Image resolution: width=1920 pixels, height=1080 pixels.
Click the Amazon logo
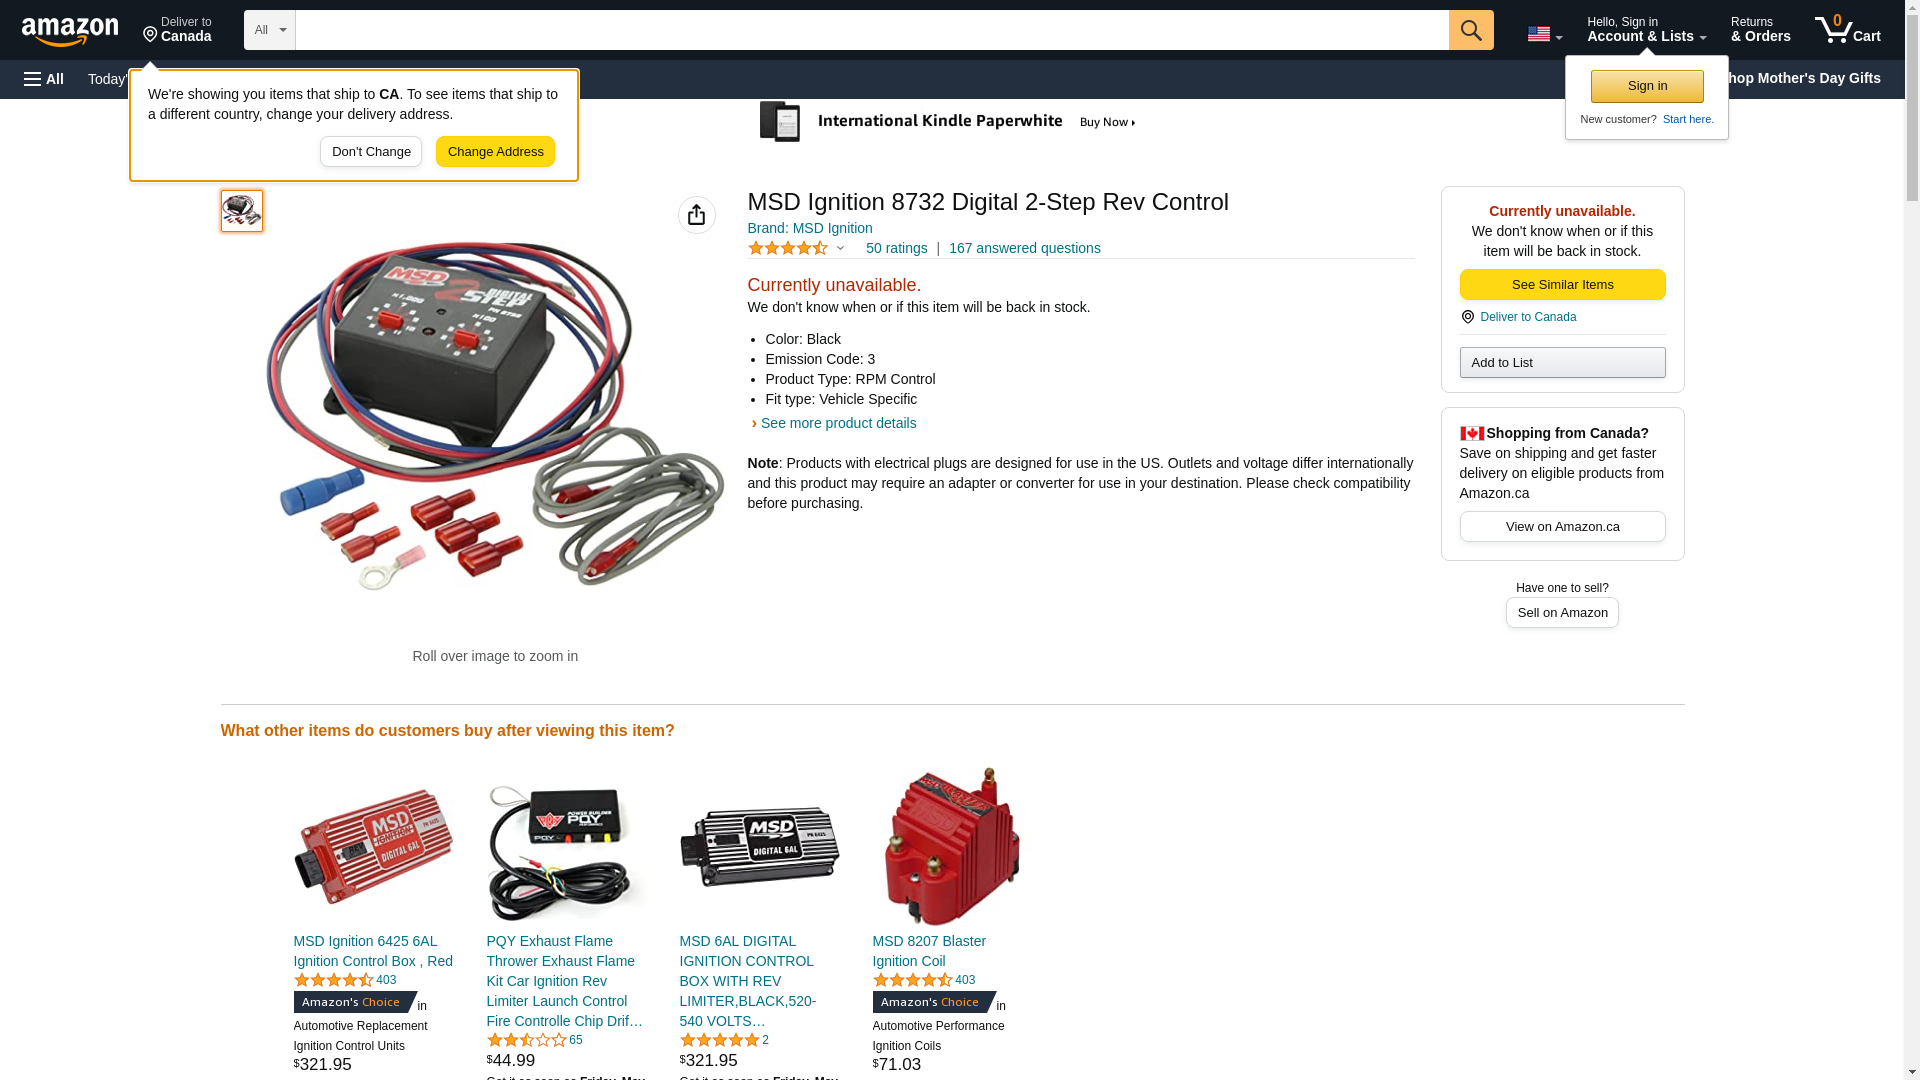pos(70,32)
